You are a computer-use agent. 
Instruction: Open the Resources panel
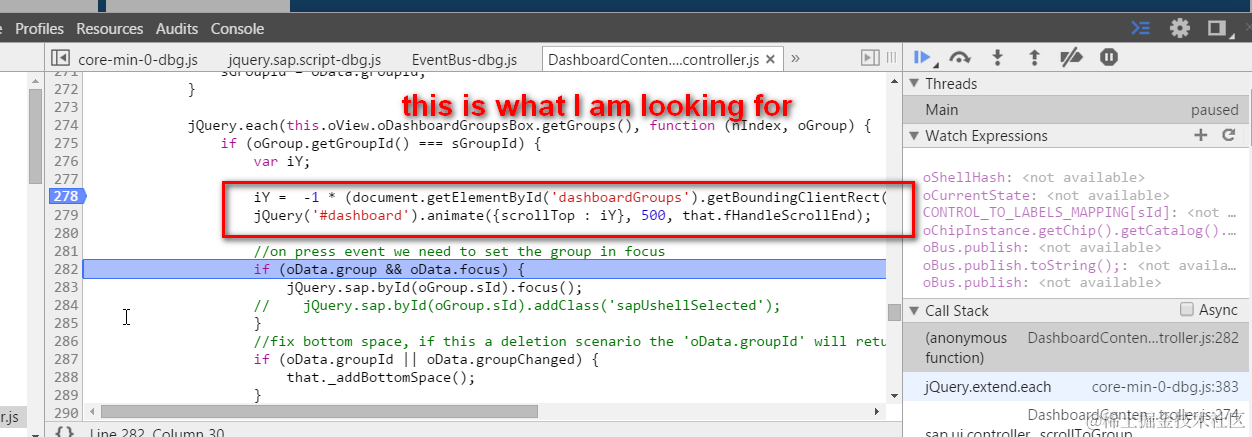click(109, 29)
